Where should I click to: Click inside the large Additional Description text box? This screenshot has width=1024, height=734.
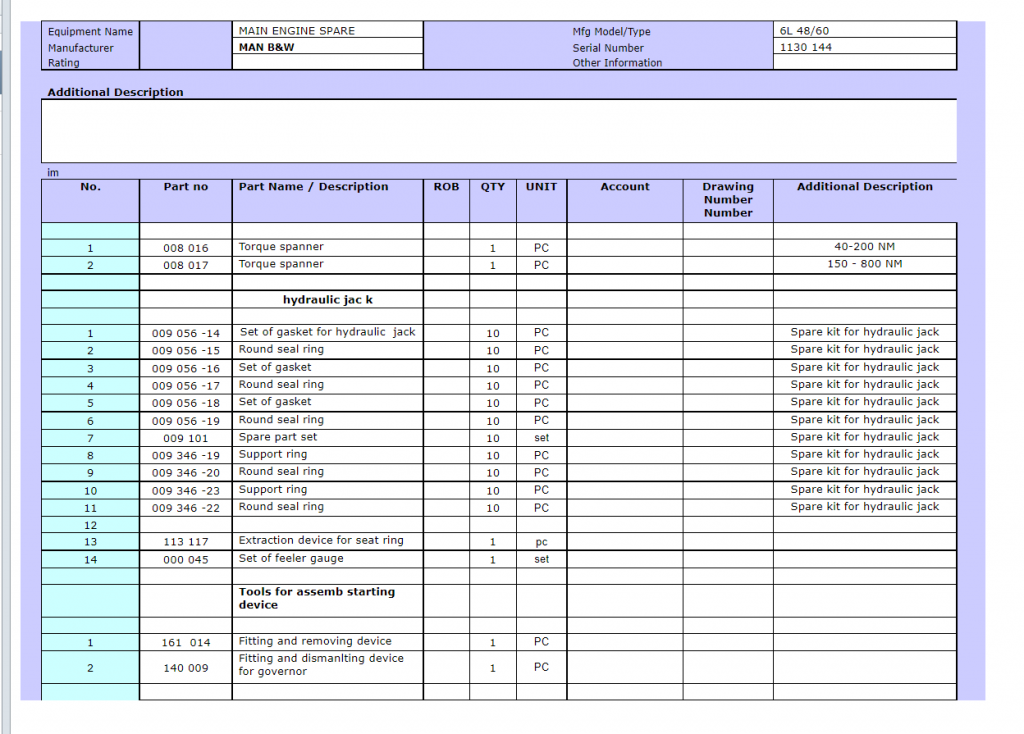pos(498,130)
